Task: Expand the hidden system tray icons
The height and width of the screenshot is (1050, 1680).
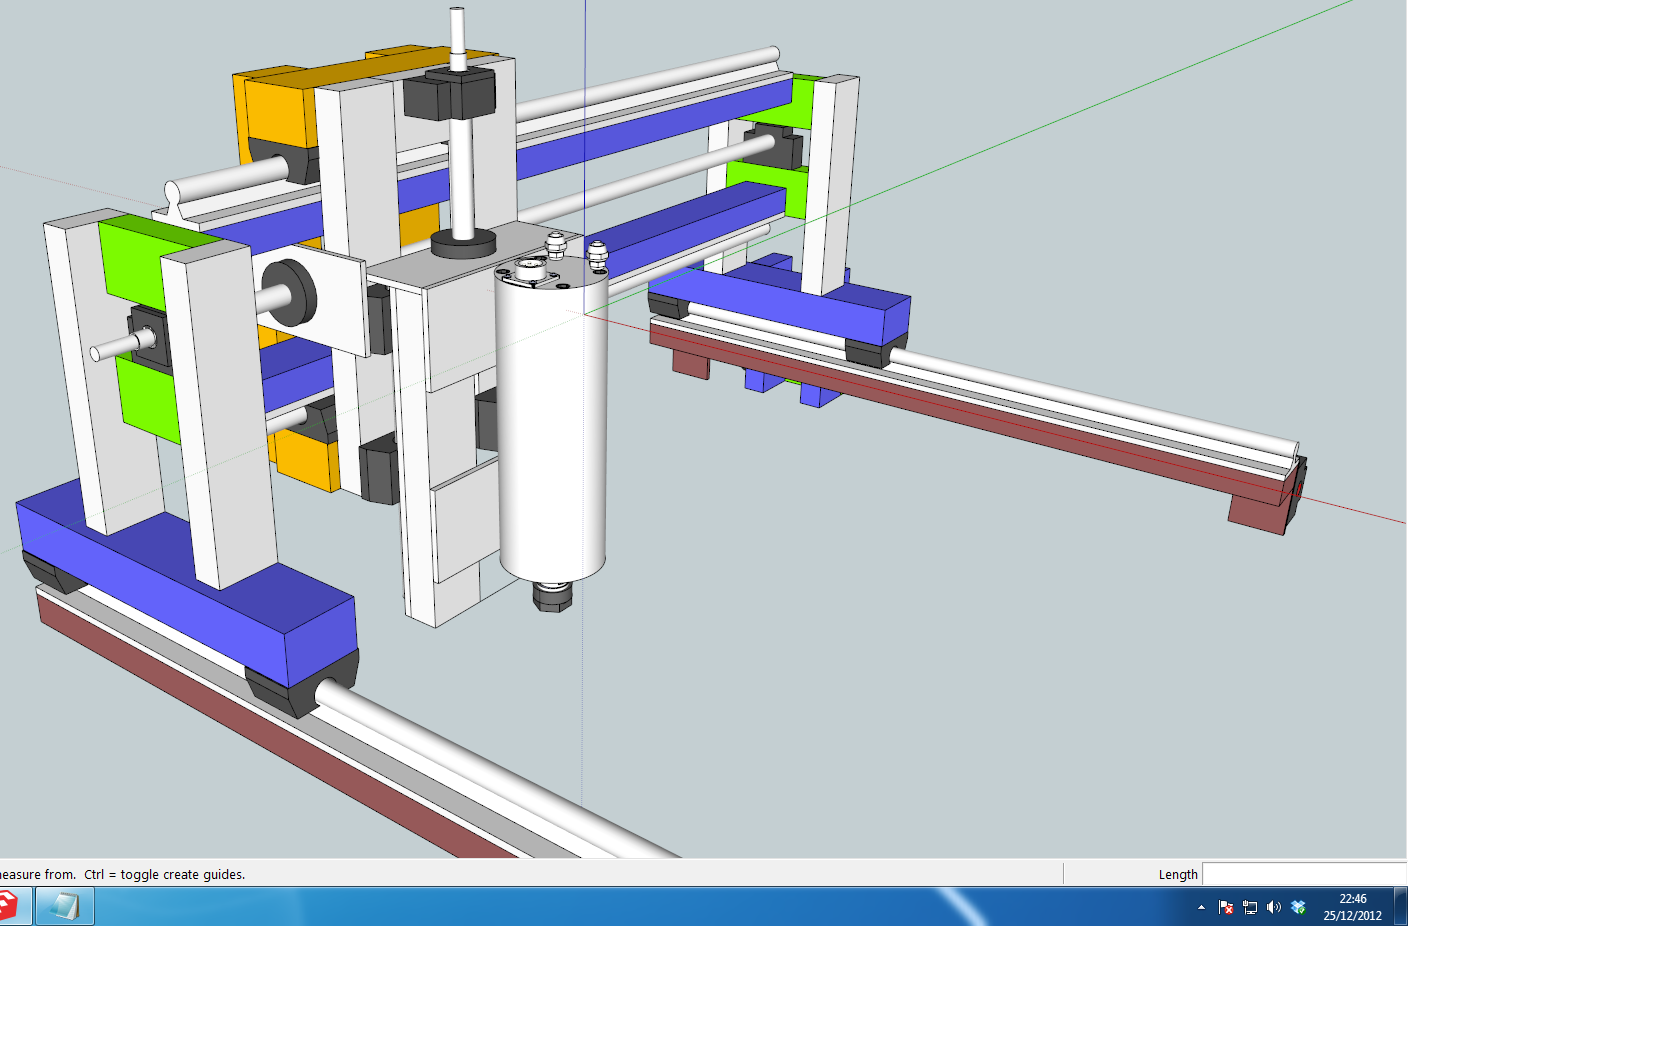Action: [1201, 907]
